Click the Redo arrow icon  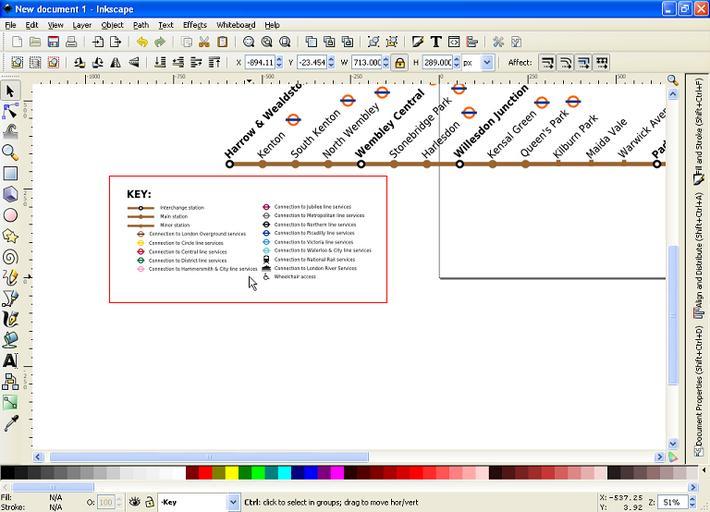pos(159,42)
